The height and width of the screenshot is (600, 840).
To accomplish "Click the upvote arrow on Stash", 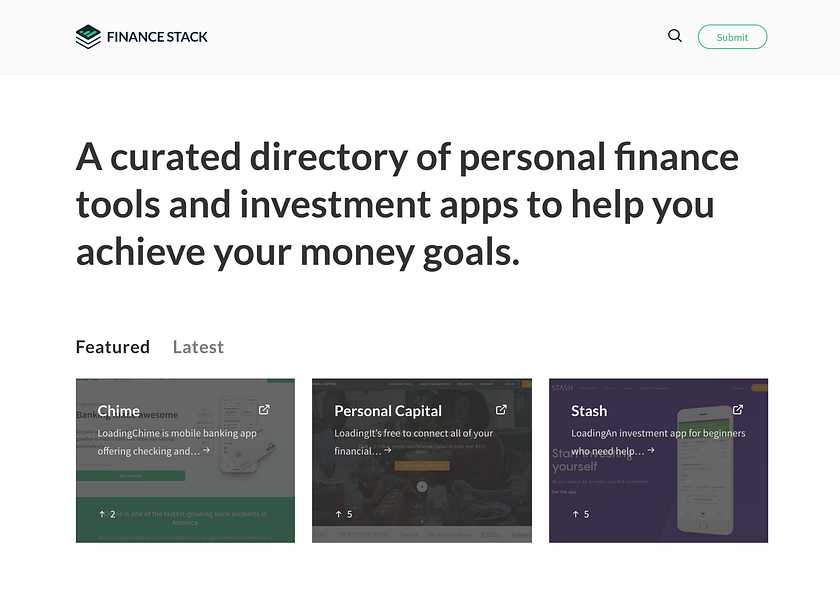I will click(574, 513).
